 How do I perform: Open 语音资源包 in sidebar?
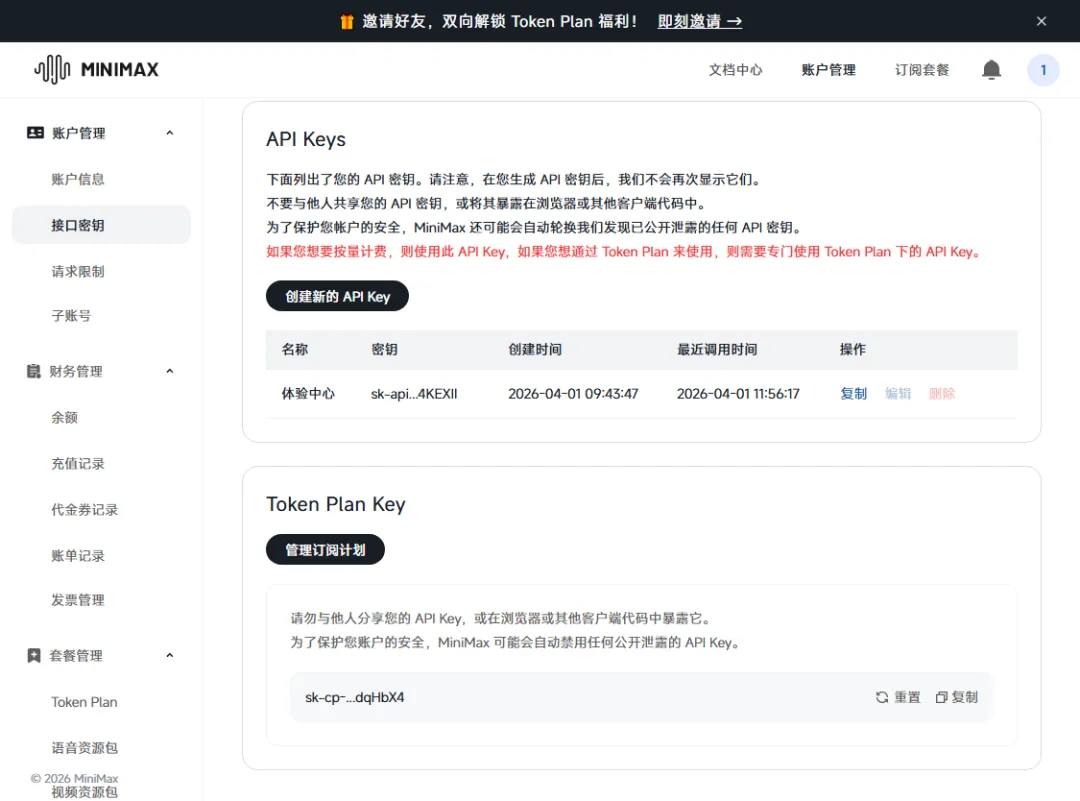coord(85,748)
